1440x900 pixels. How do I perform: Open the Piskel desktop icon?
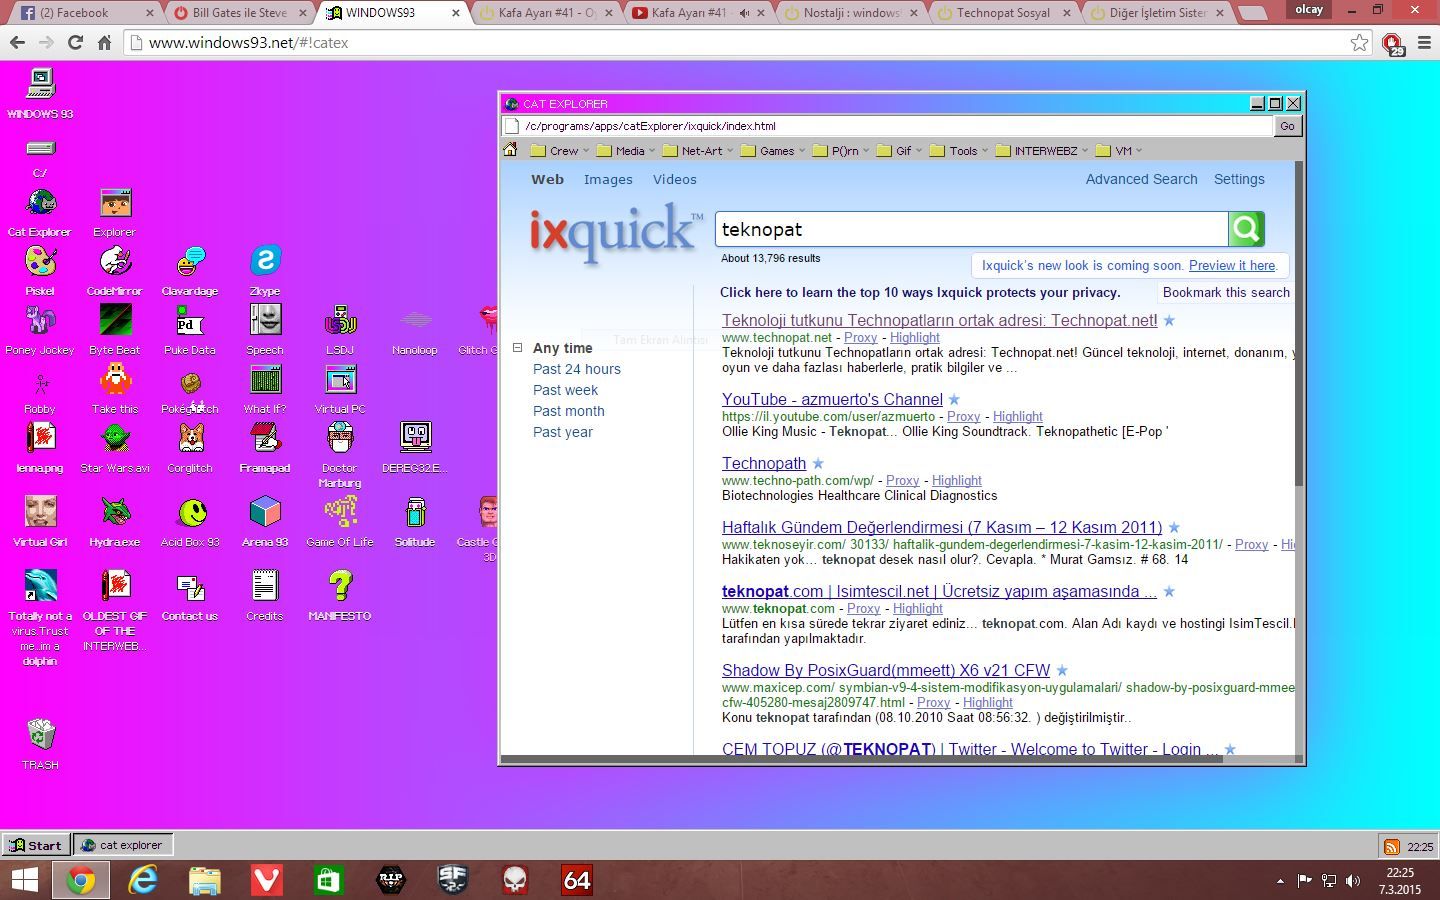(40, 271)
